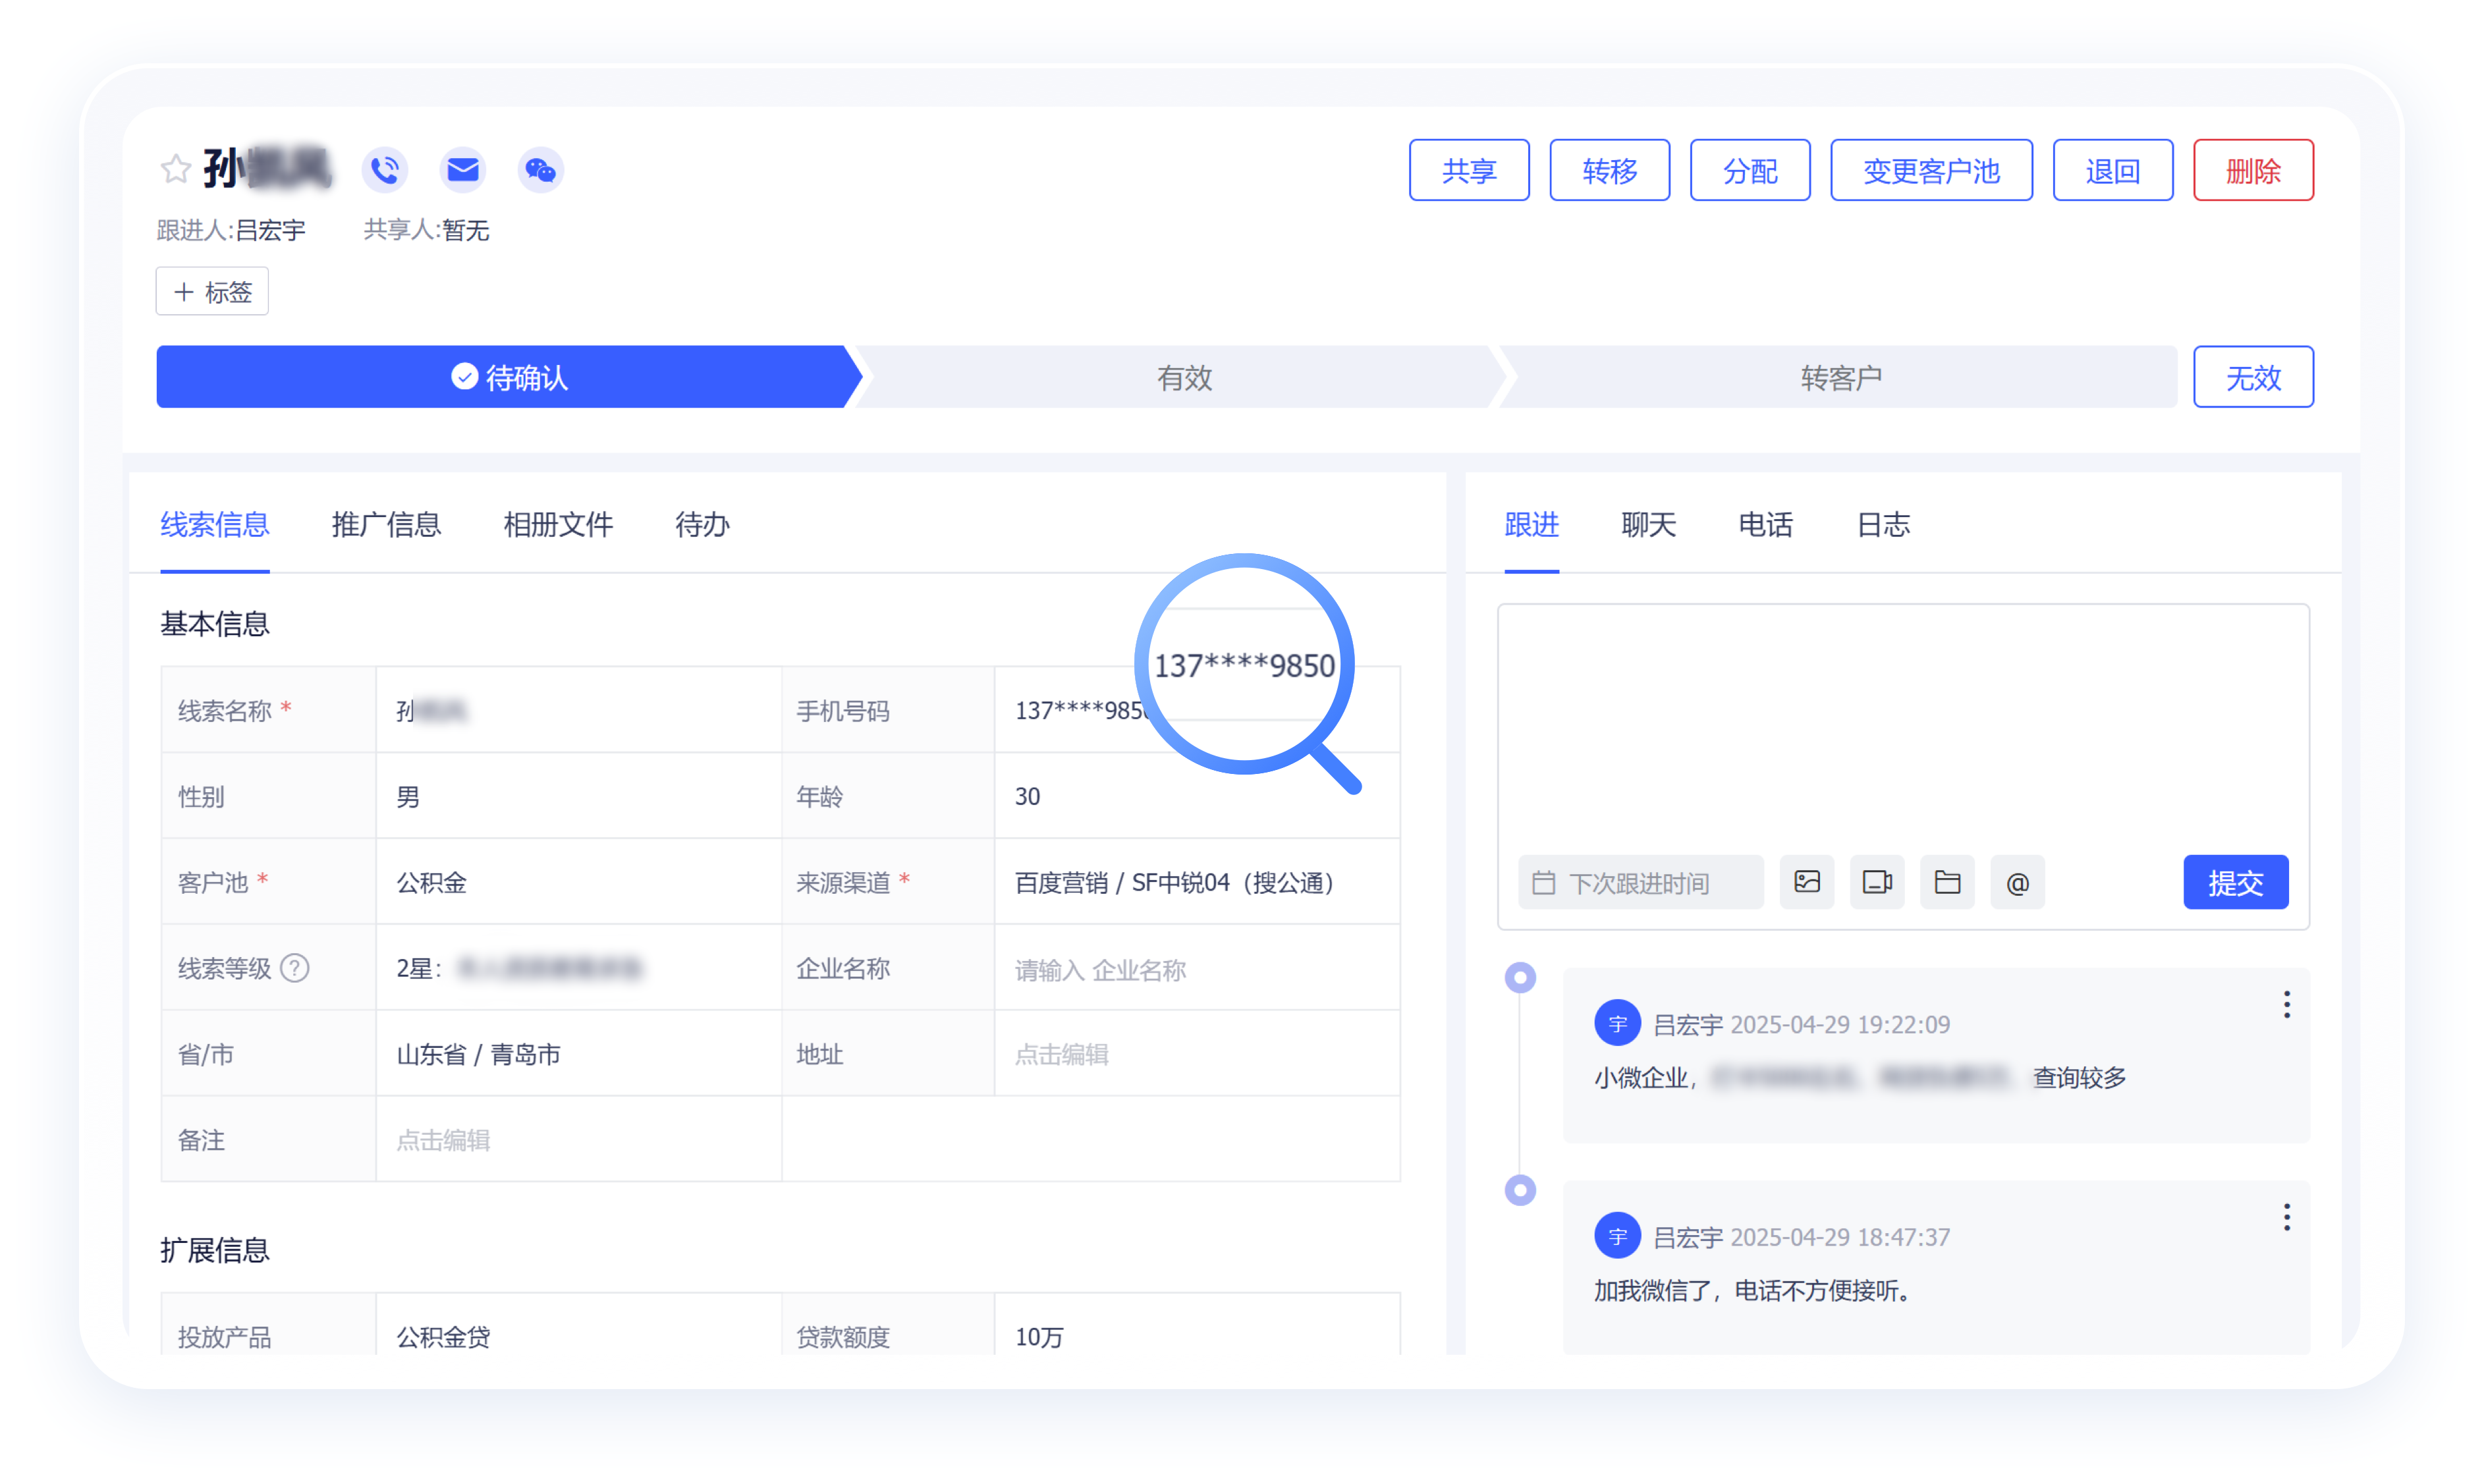This screenshot has height=1484, width=2484.
Task: Add a tag with the 标签 button
Action: (x=212, y=291)
